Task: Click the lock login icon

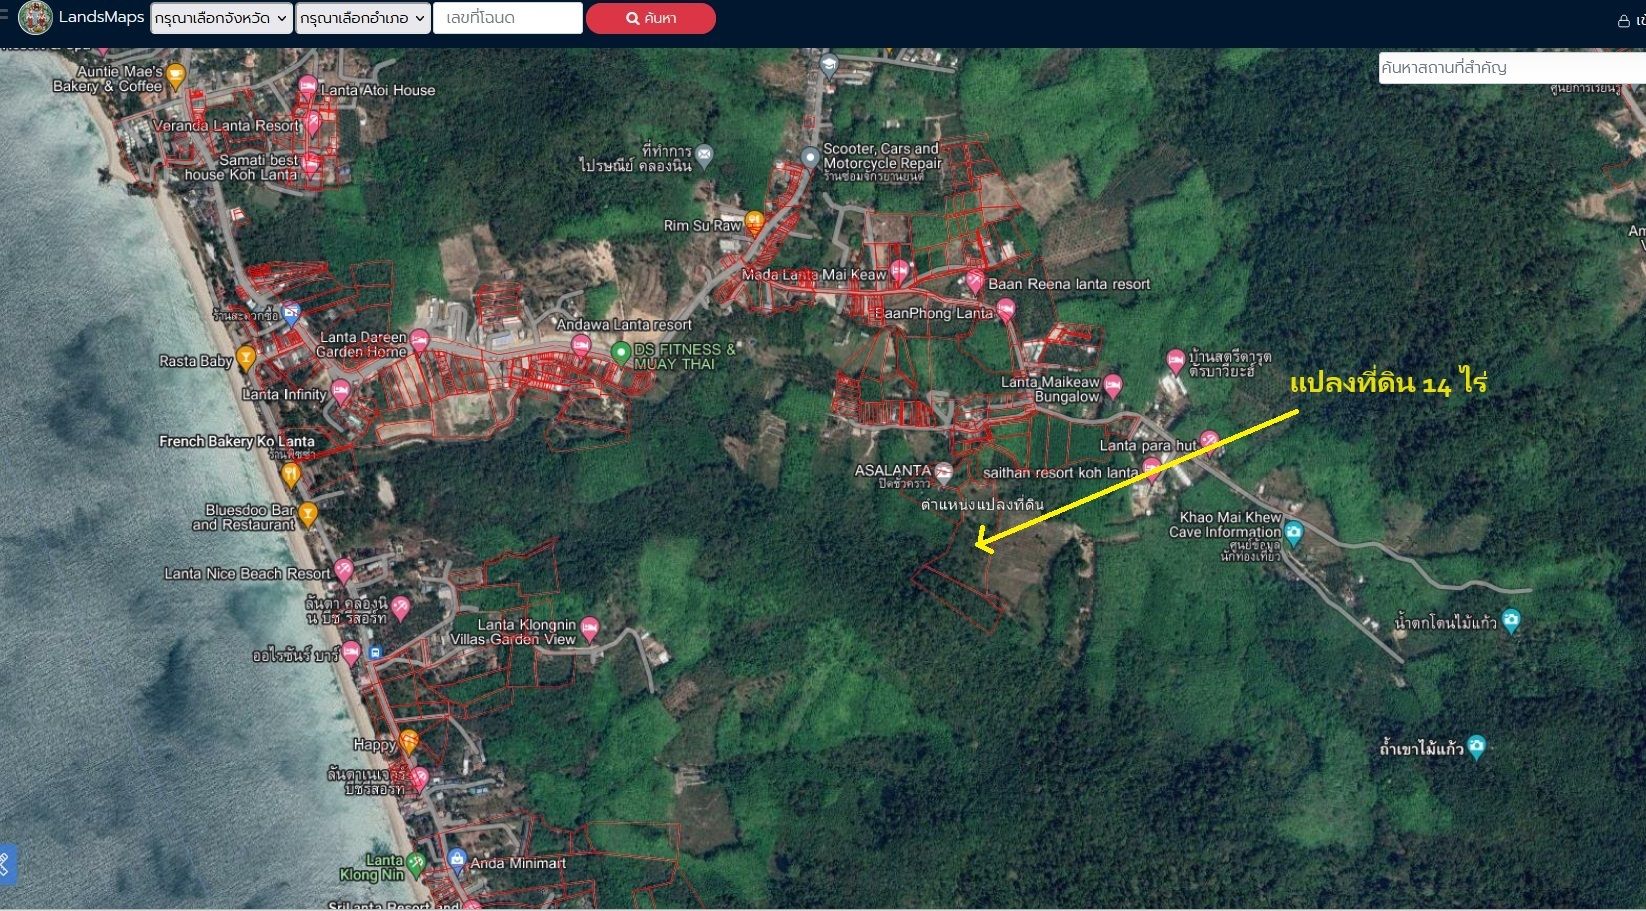Action: [1623, 21]
